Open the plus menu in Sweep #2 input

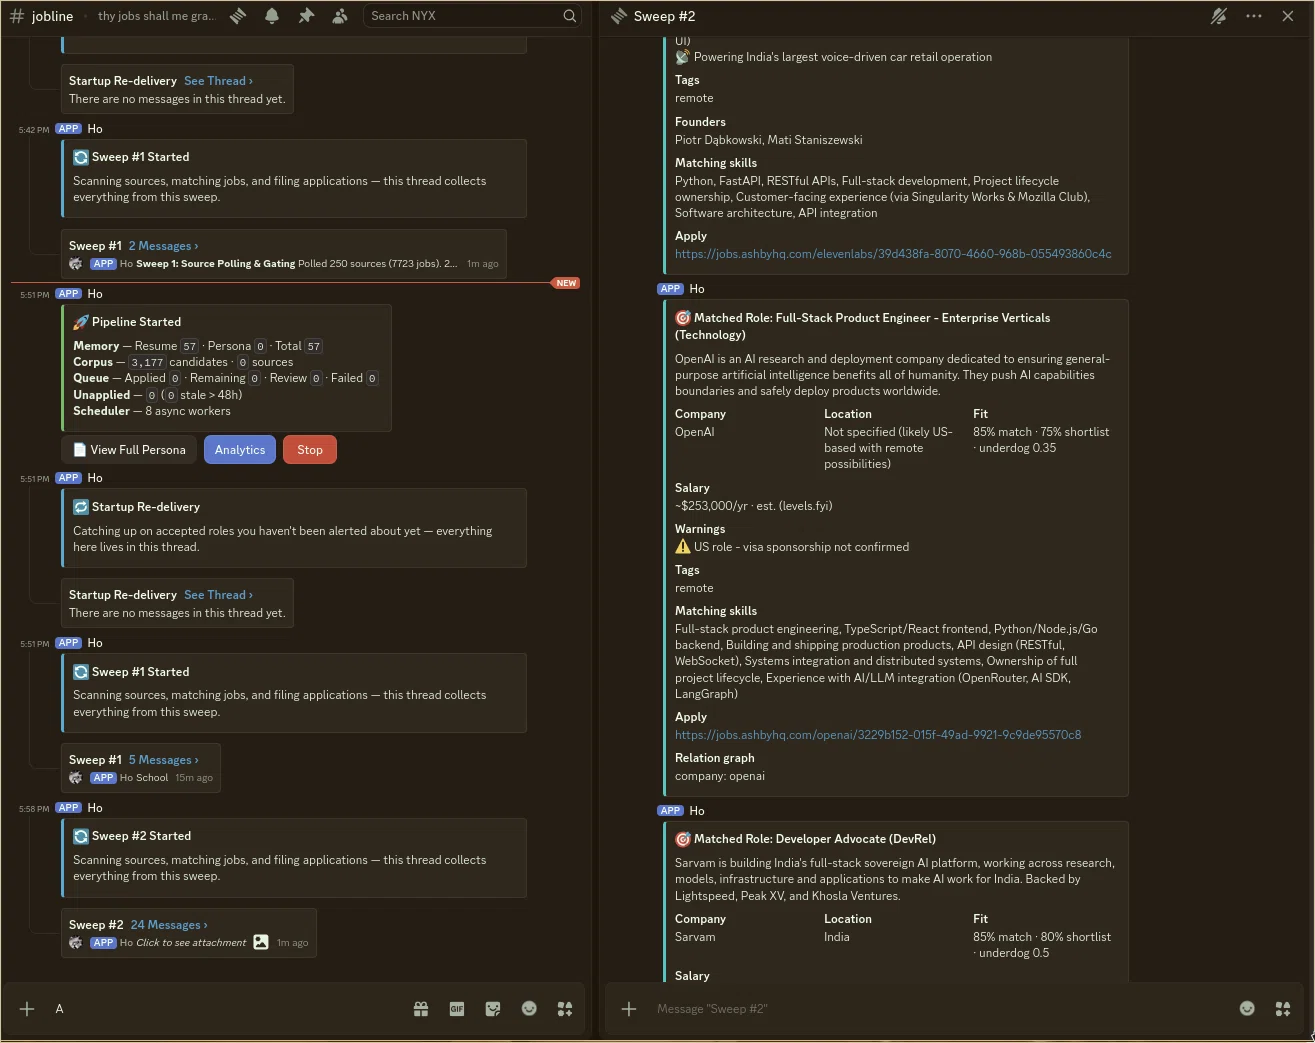coord(629,1009)
